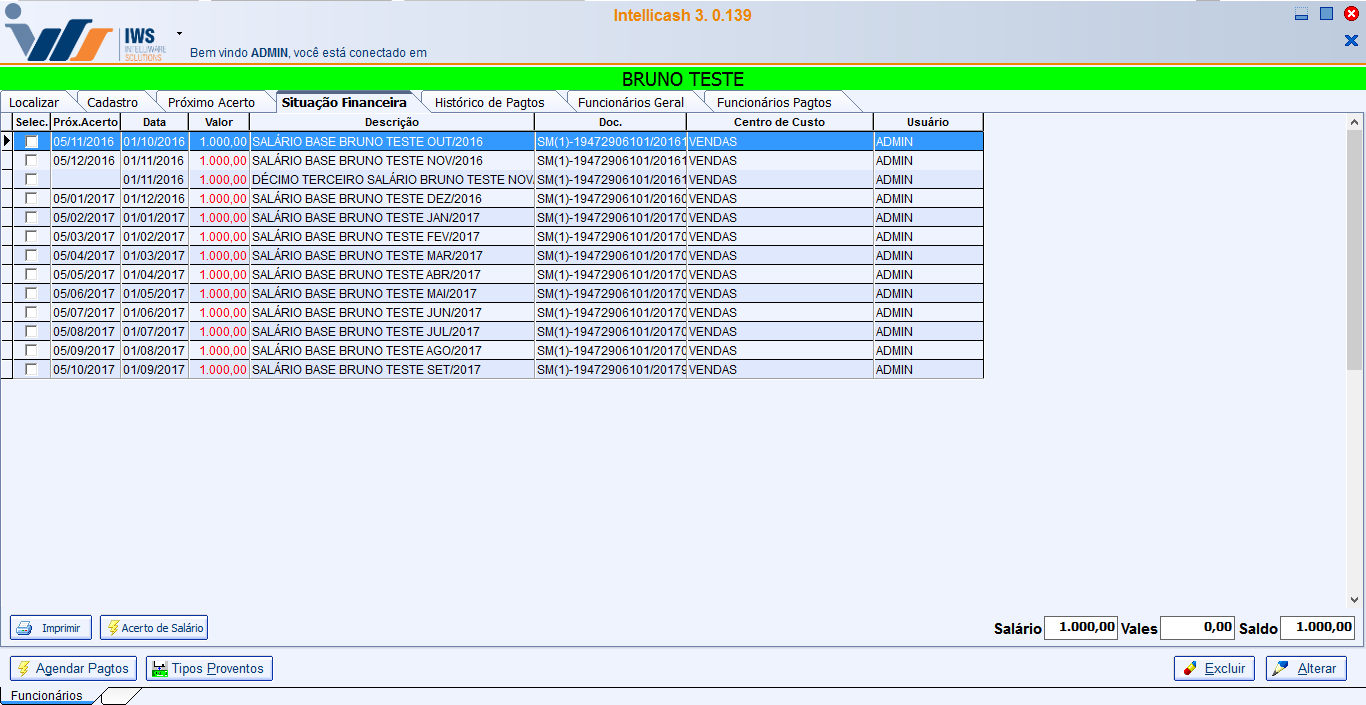Viewport: 1366px width, 705px height.
Task: Tick the checkbox for SALÁRIO BASE SET/2017
Action: [x=31, y=370]
